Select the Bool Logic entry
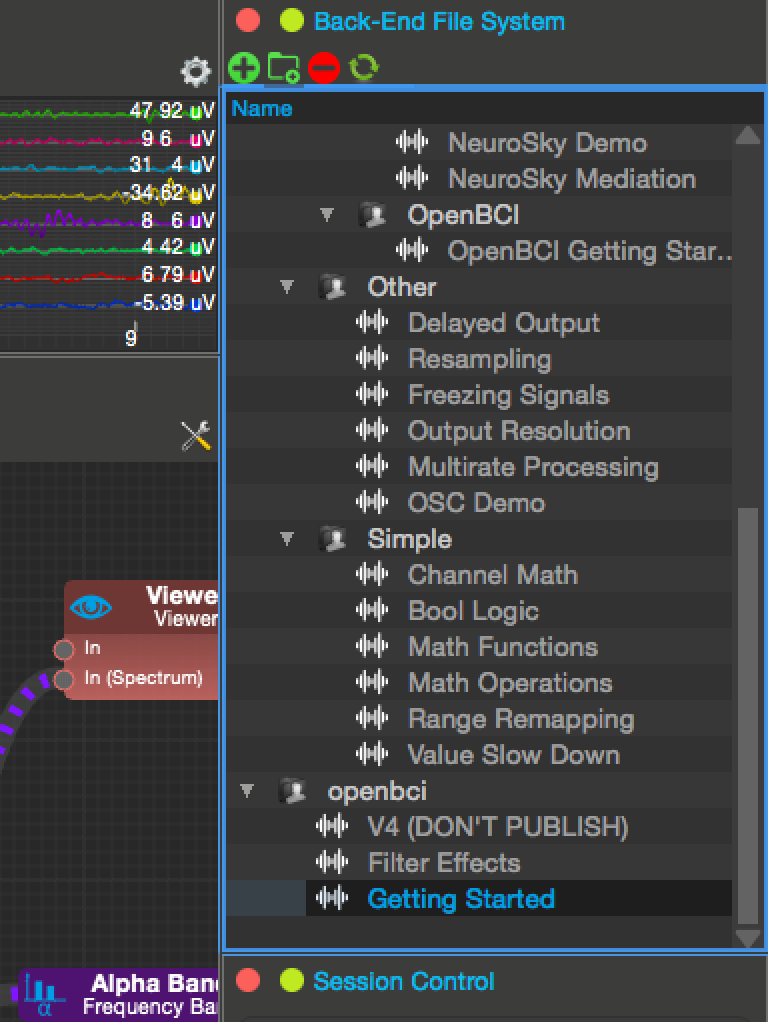The height and width of the screenshot is (1022, 768). point(473,611)
